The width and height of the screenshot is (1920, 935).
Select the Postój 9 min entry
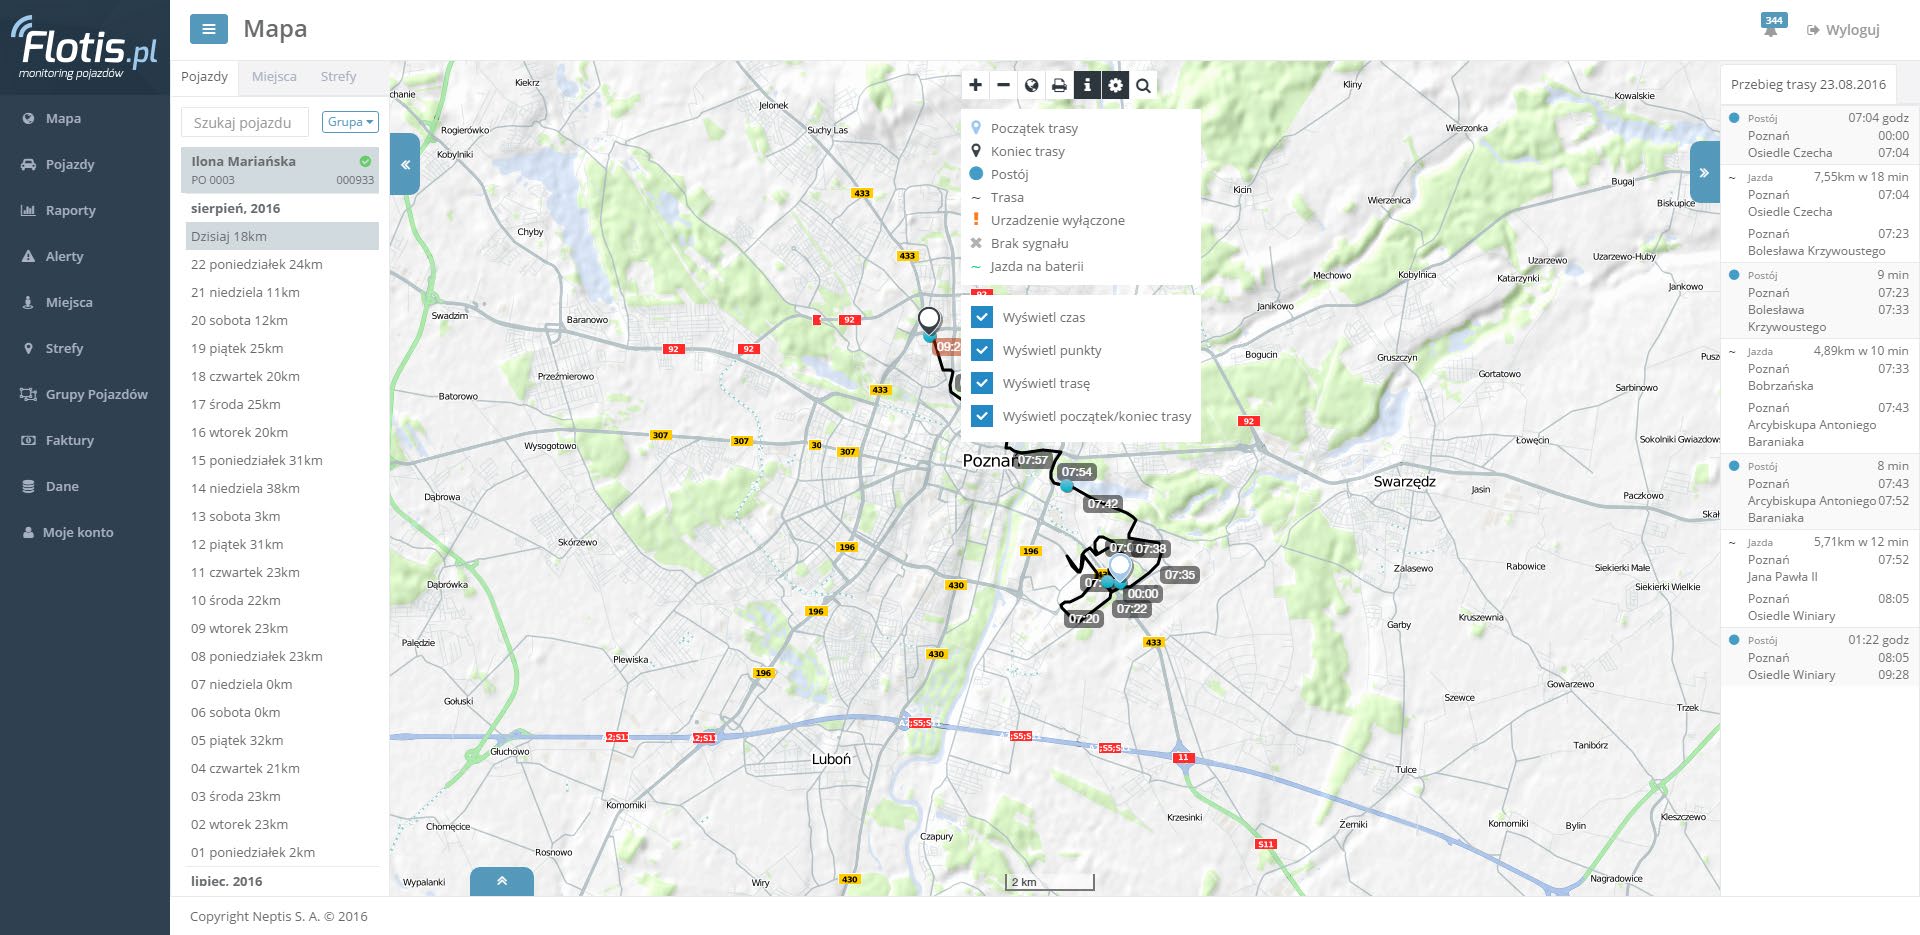1820,300
